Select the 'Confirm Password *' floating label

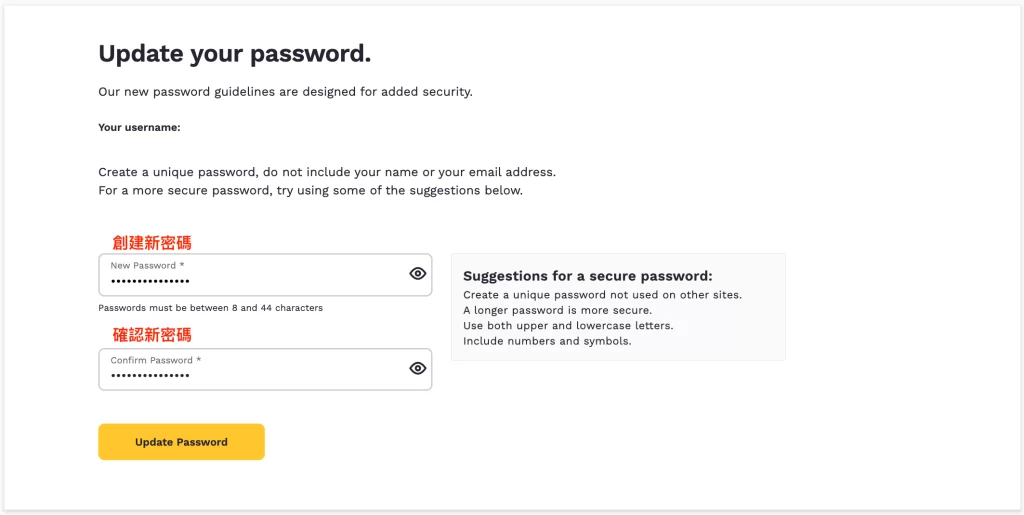coord(156,360)
